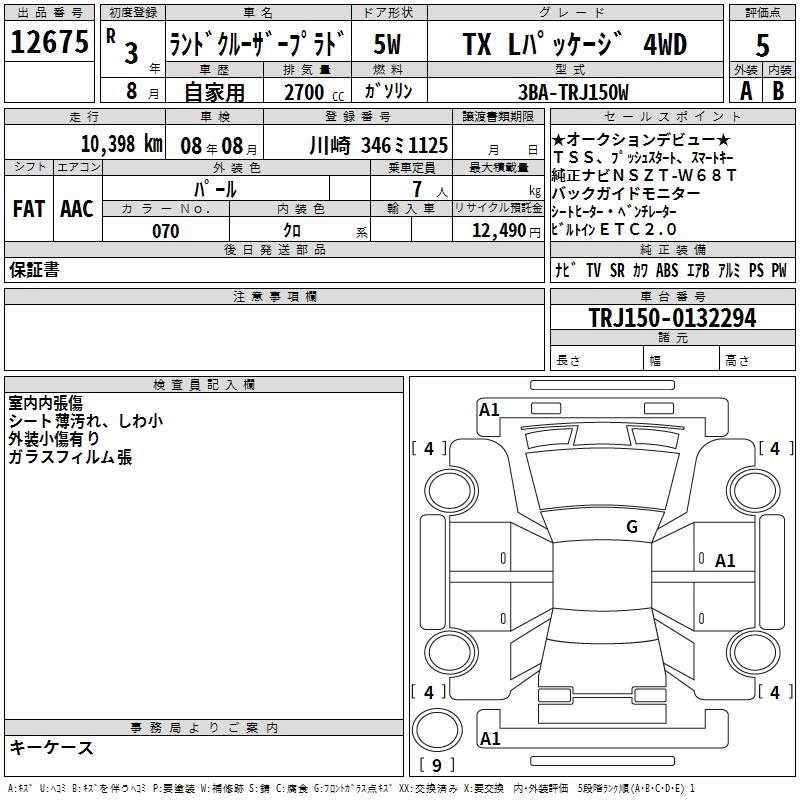Click the キーケース office notice text
This screenshot has width=800, height=800.
click(x=52, y=747)
